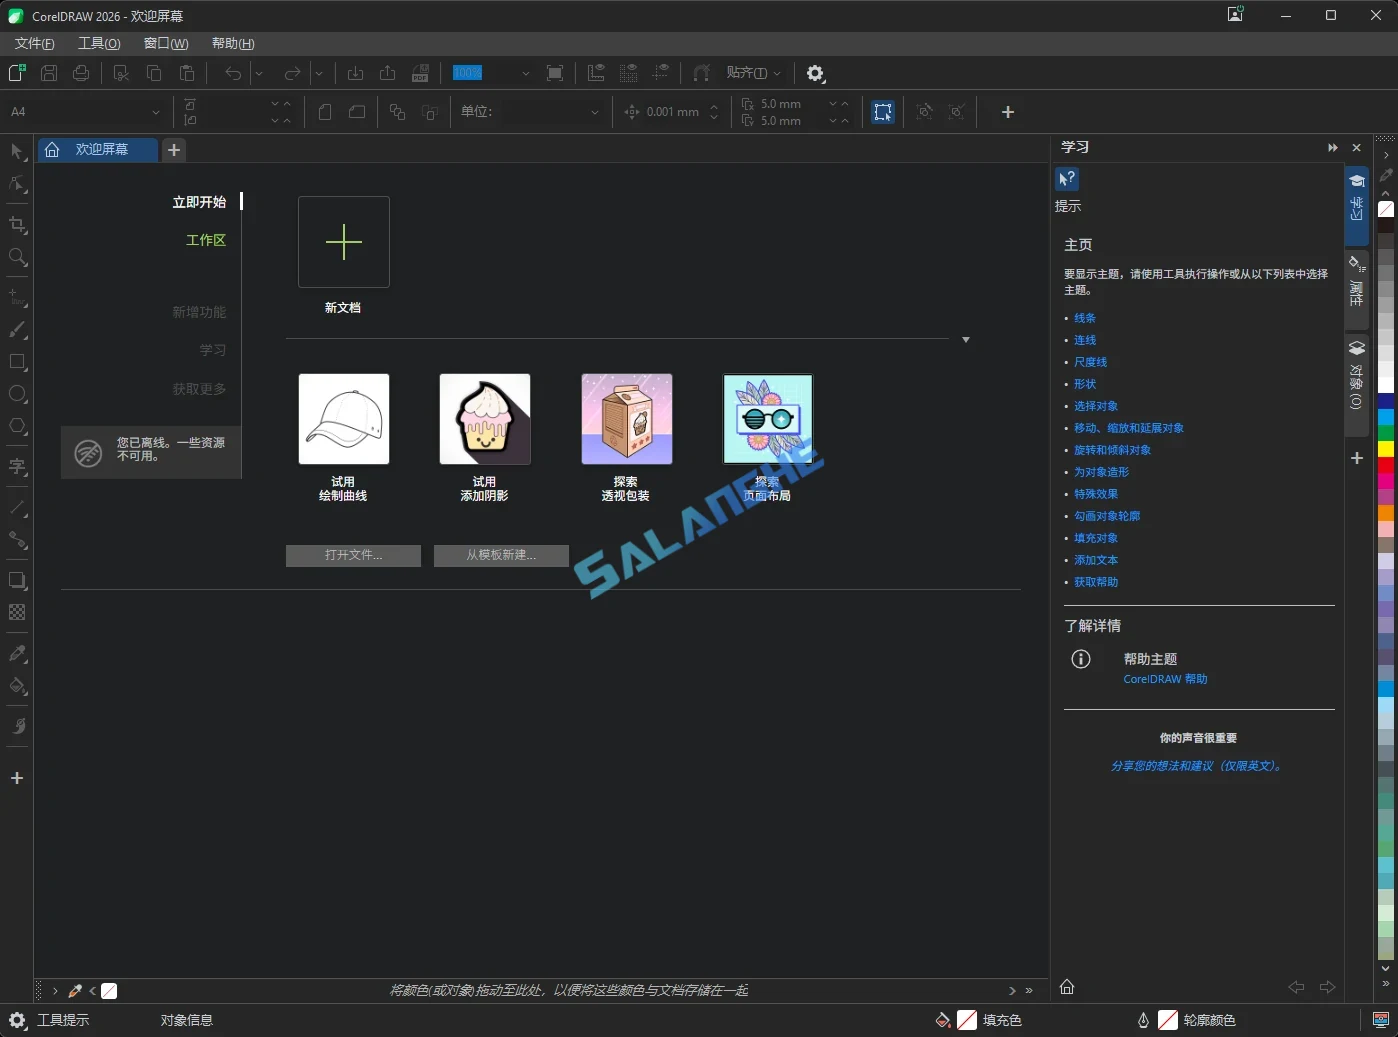This screenshot has height=1037, width=1398.
Task: Select the Interactive Fill bucket tool
Action: 17,686
